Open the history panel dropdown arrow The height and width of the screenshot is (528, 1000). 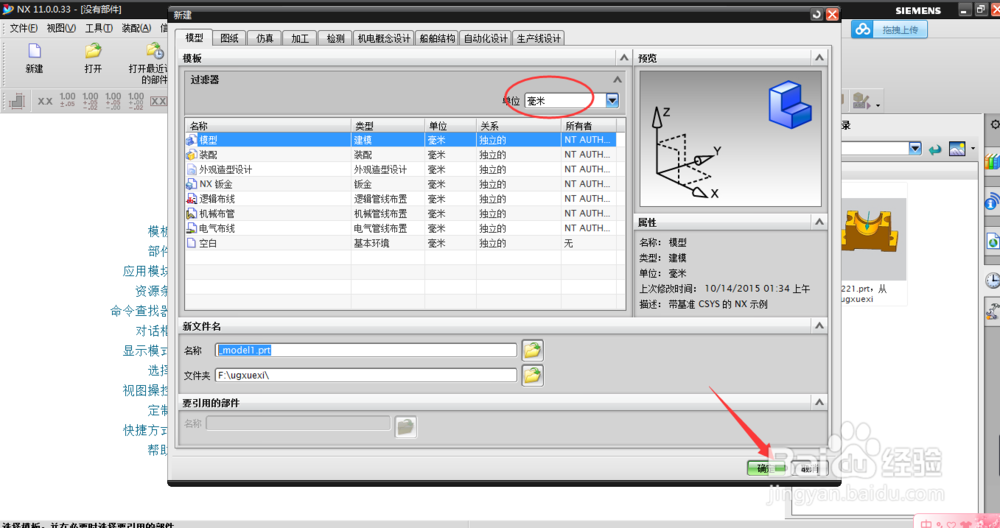pyautogui.click(x=915, y=149)
